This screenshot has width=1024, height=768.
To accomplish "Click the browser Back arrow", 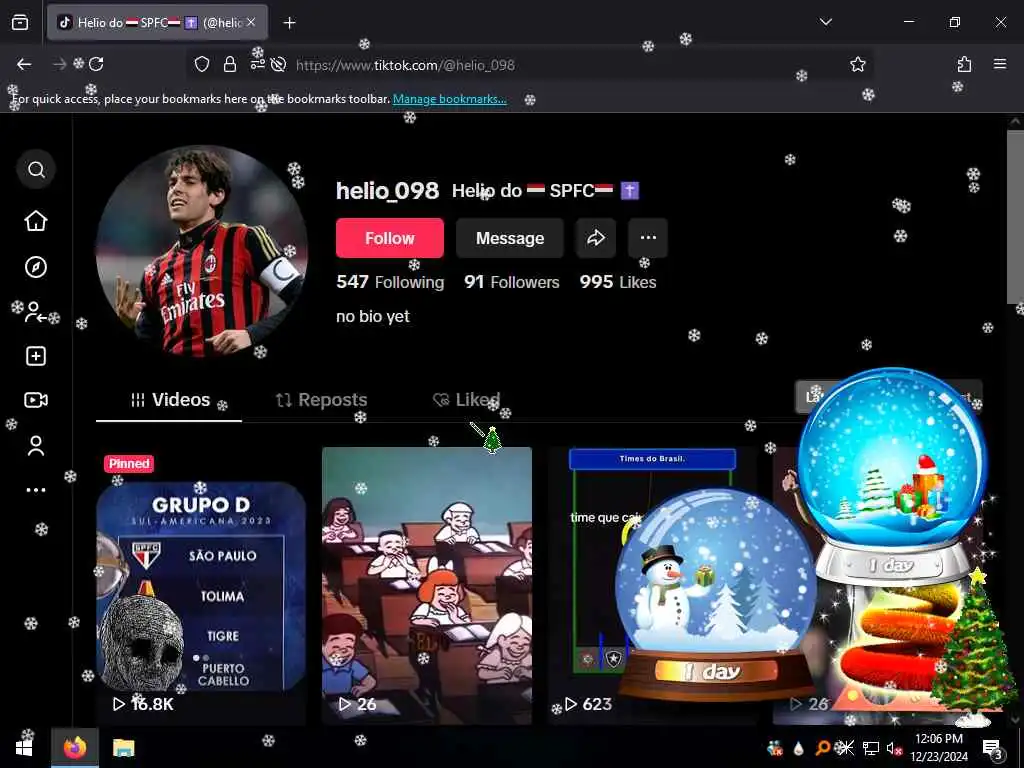I will pyautogui.click(x=24, y=64).
